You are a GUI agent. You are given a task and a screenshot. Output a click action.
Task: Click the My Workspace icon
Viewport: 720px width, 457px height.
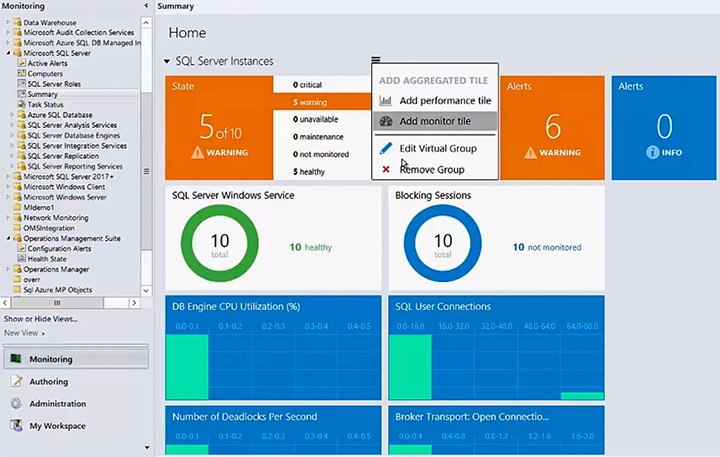17,425
